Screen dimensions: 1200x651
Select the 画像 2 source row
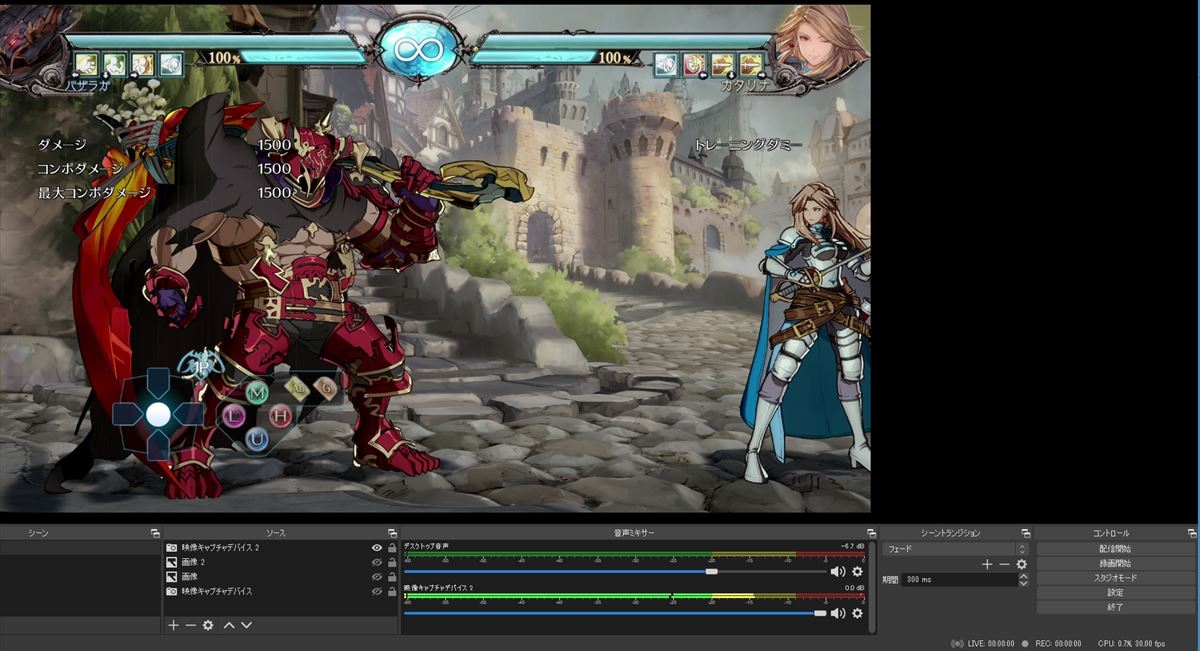pyautogui.click(x=281, y=562)
